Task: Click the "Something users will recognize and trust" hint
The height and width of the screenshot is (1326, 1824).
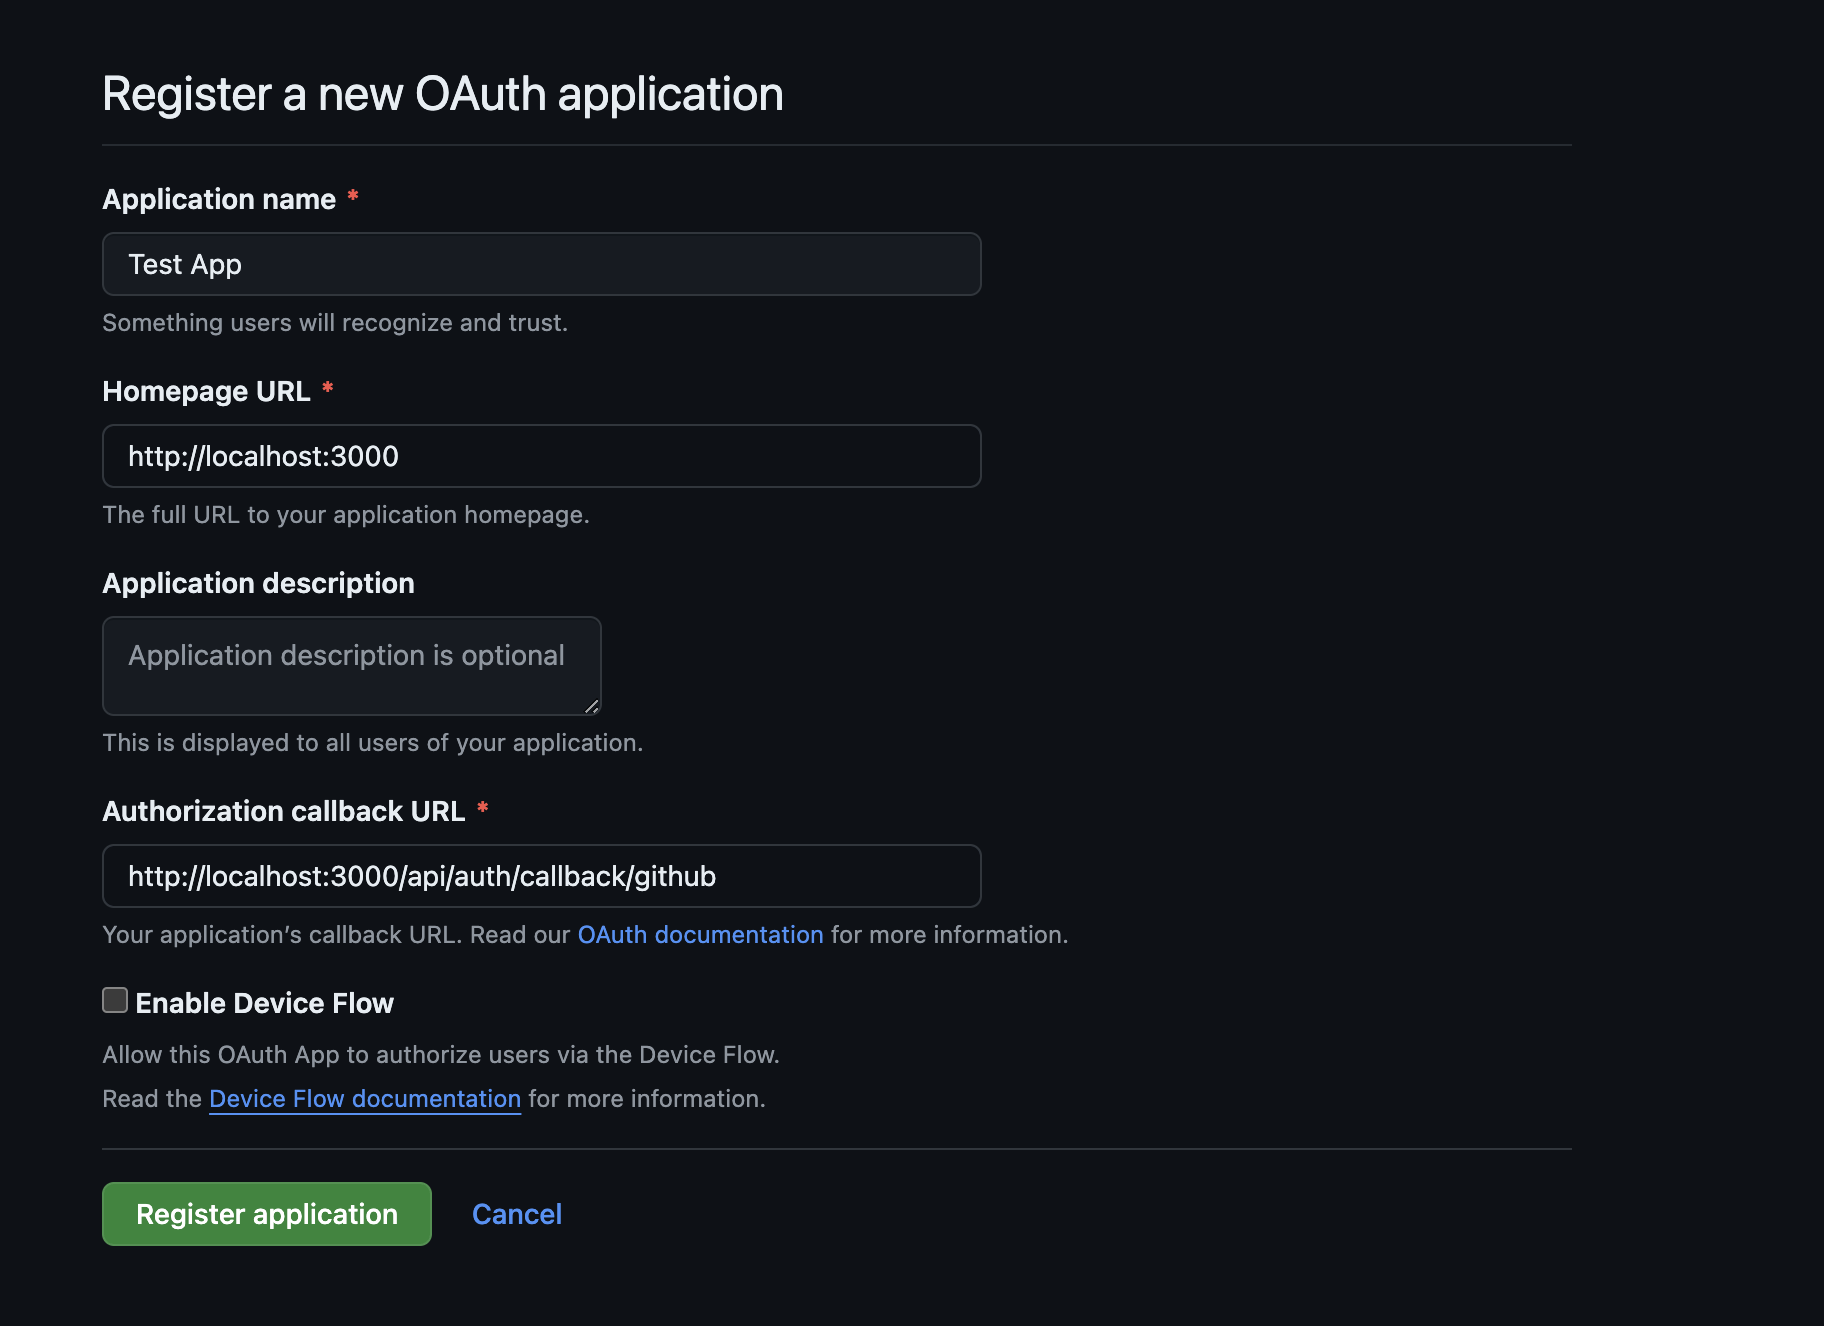Action: tap(335, 323)
